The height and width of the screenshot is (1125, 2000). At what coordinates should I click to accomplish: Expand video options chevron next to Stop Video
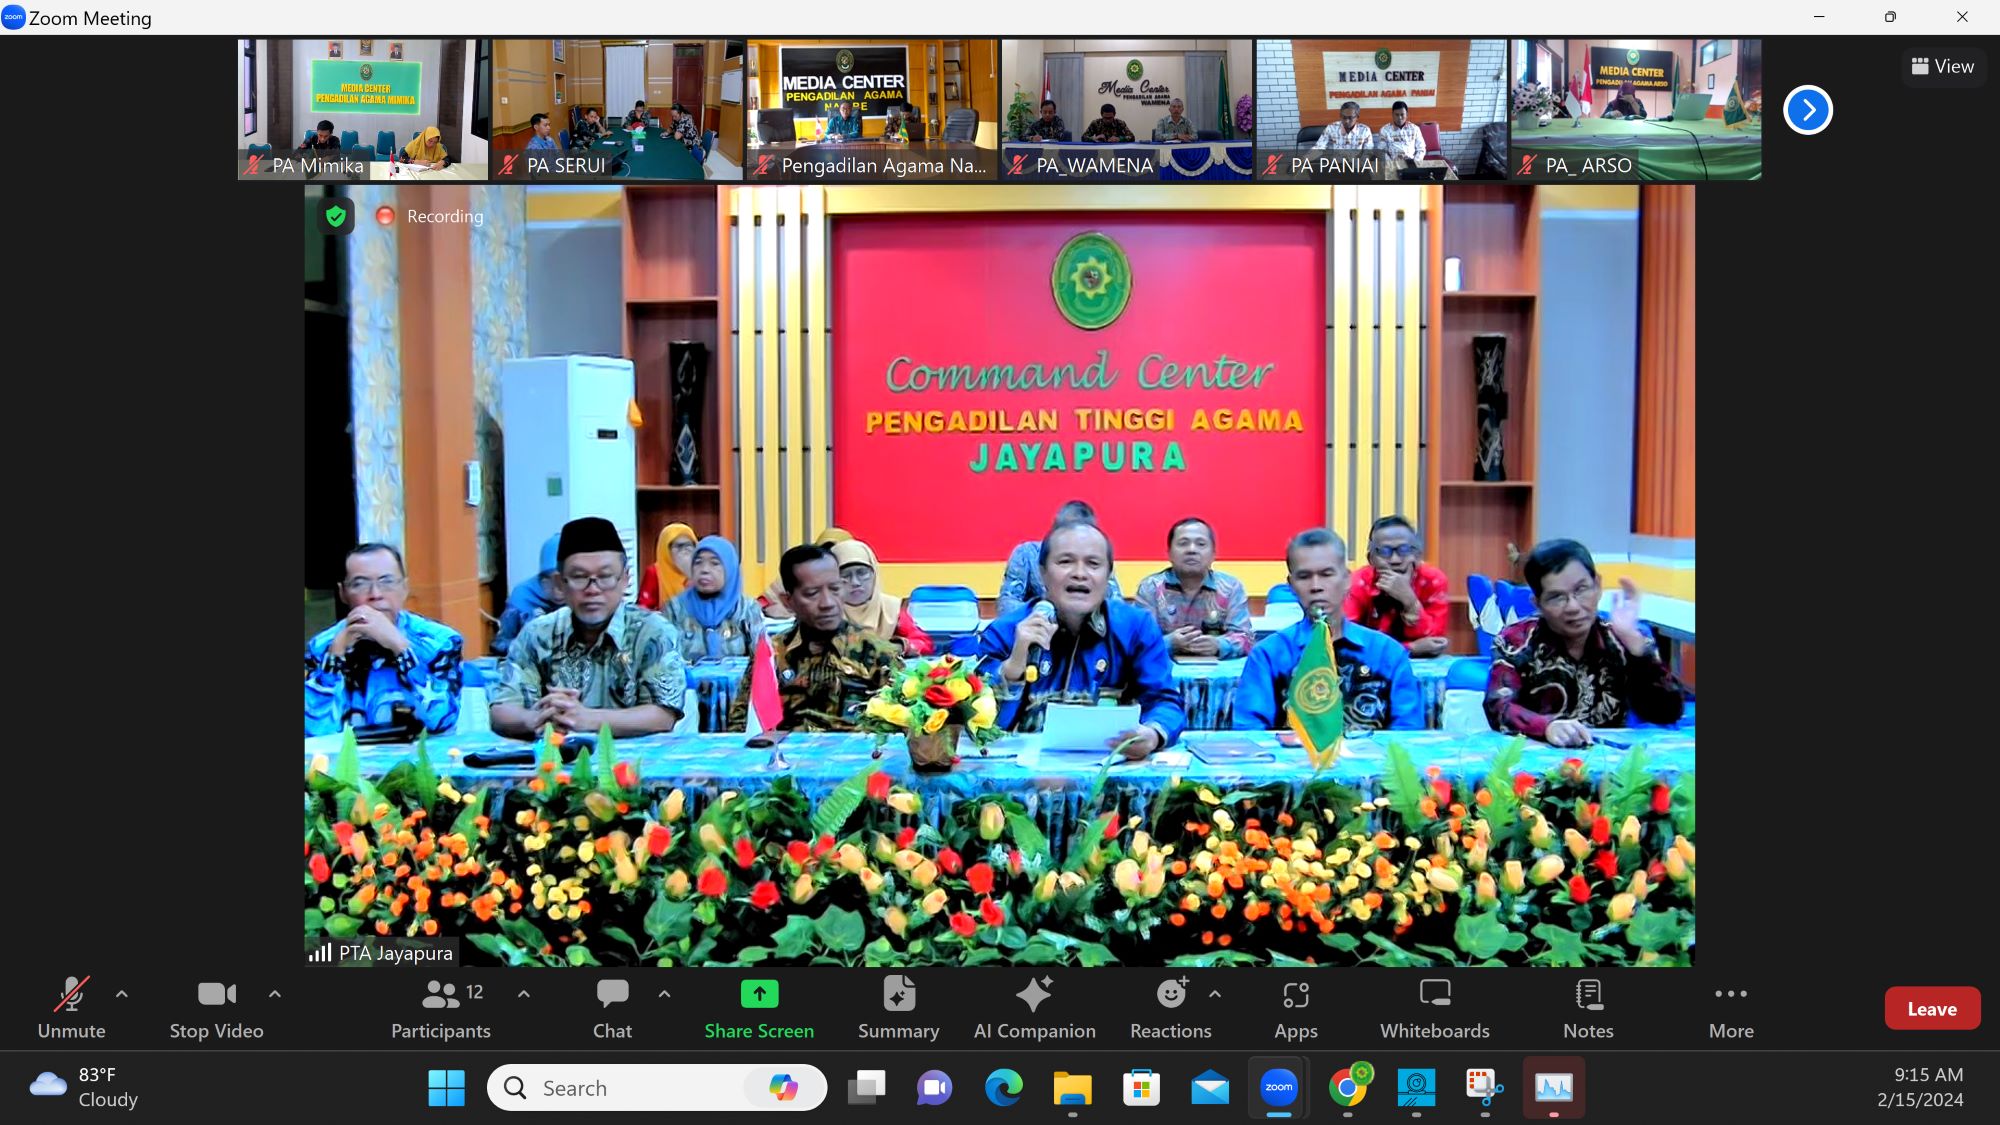tap(275, 994)
